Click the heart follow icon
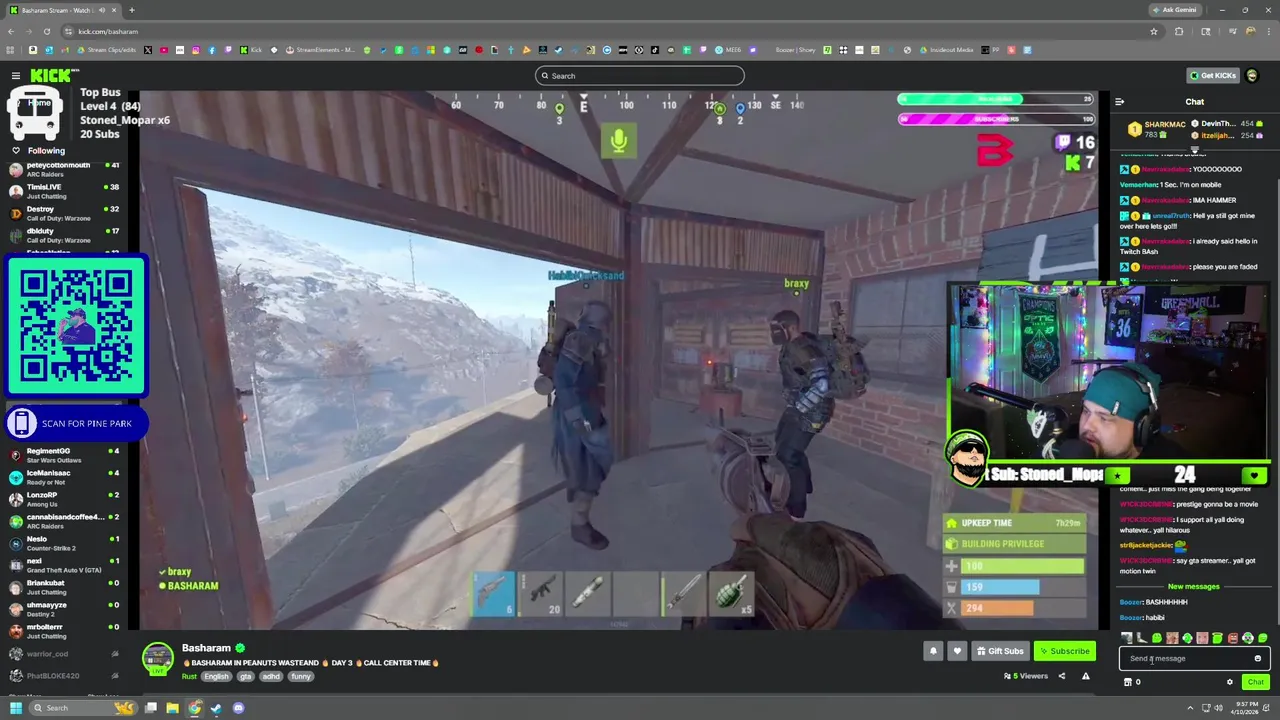 (957, 651)
